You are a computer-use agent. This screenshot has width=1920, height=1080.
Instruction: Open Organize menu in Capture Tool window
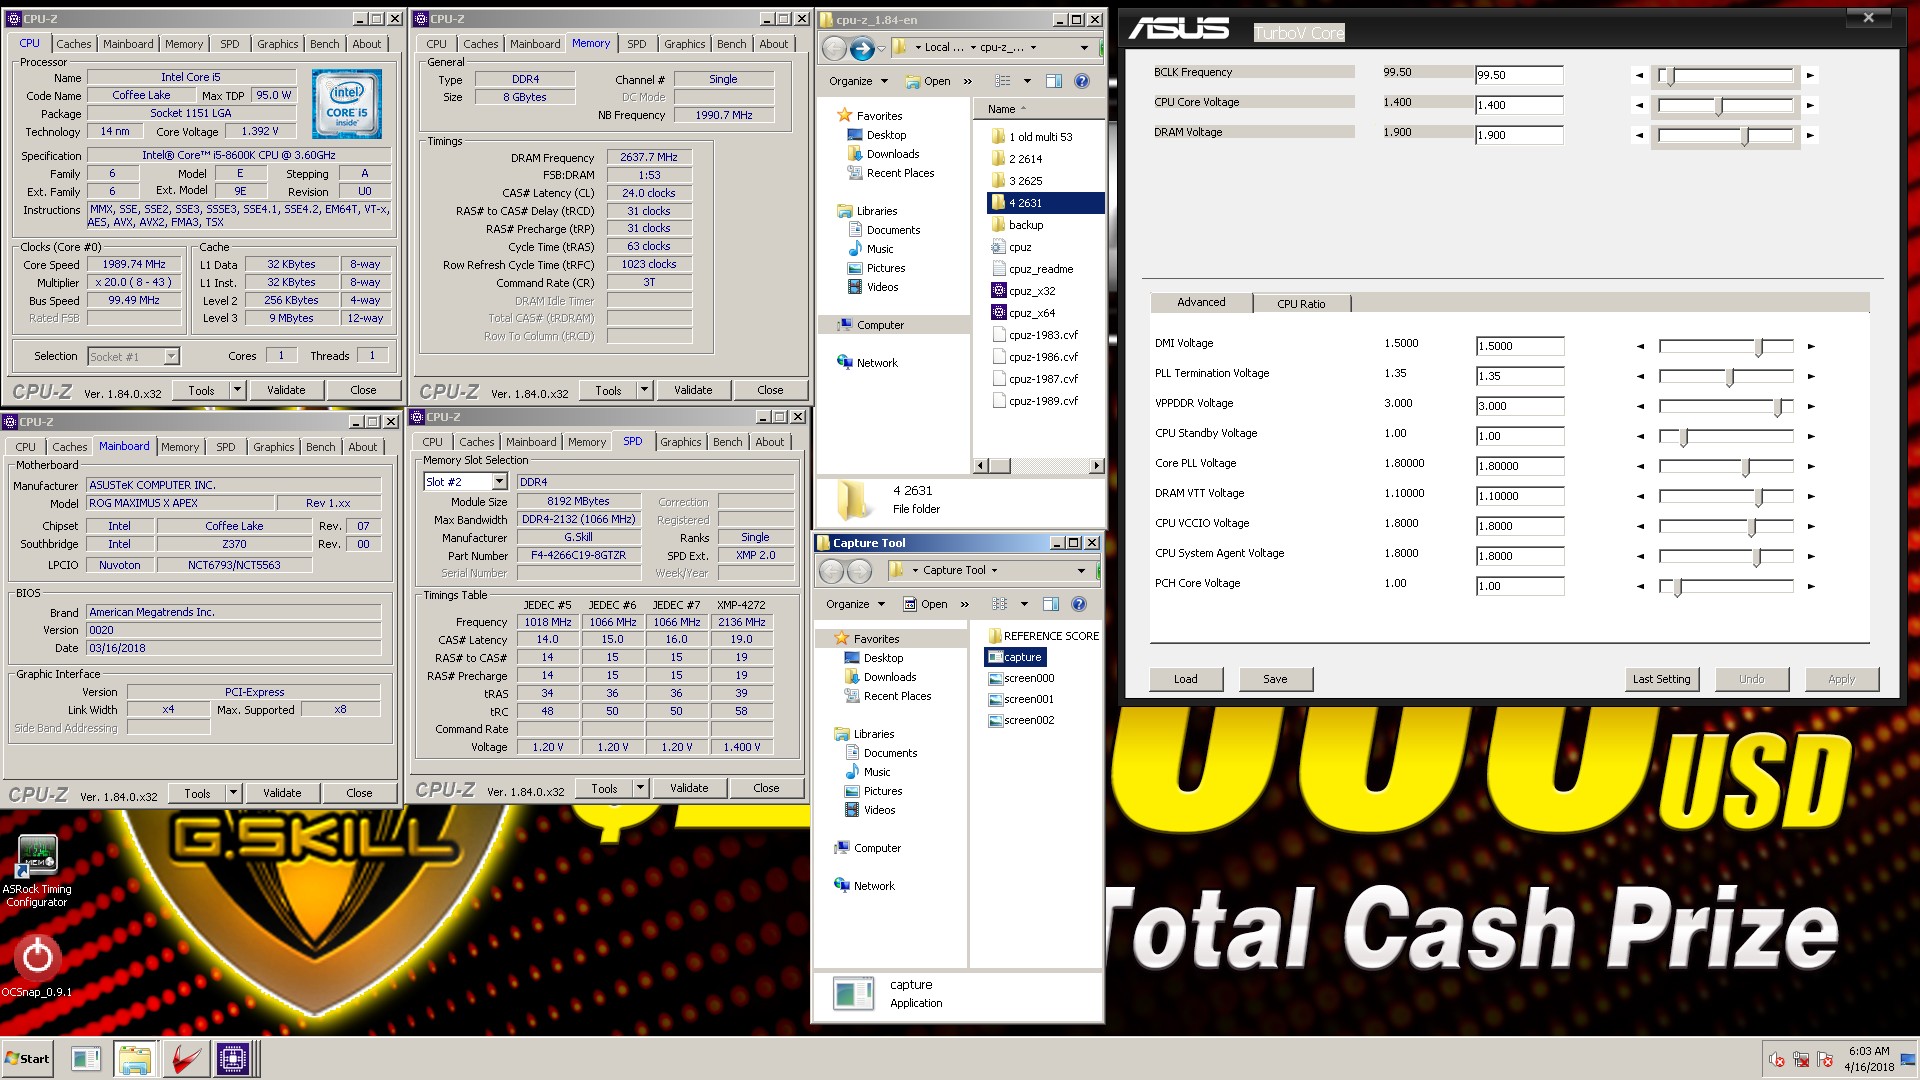(x=854, y=604)
